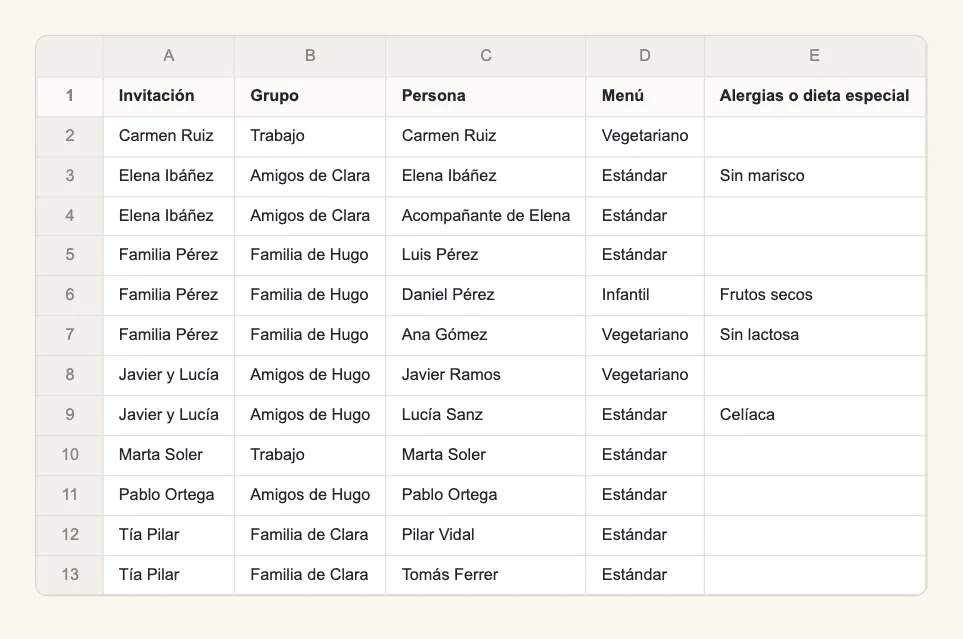This screenshot has width=963, height=639.
Task: Select Vegetariano cell in Carmen Ruiz row
Action: point(644,136)
